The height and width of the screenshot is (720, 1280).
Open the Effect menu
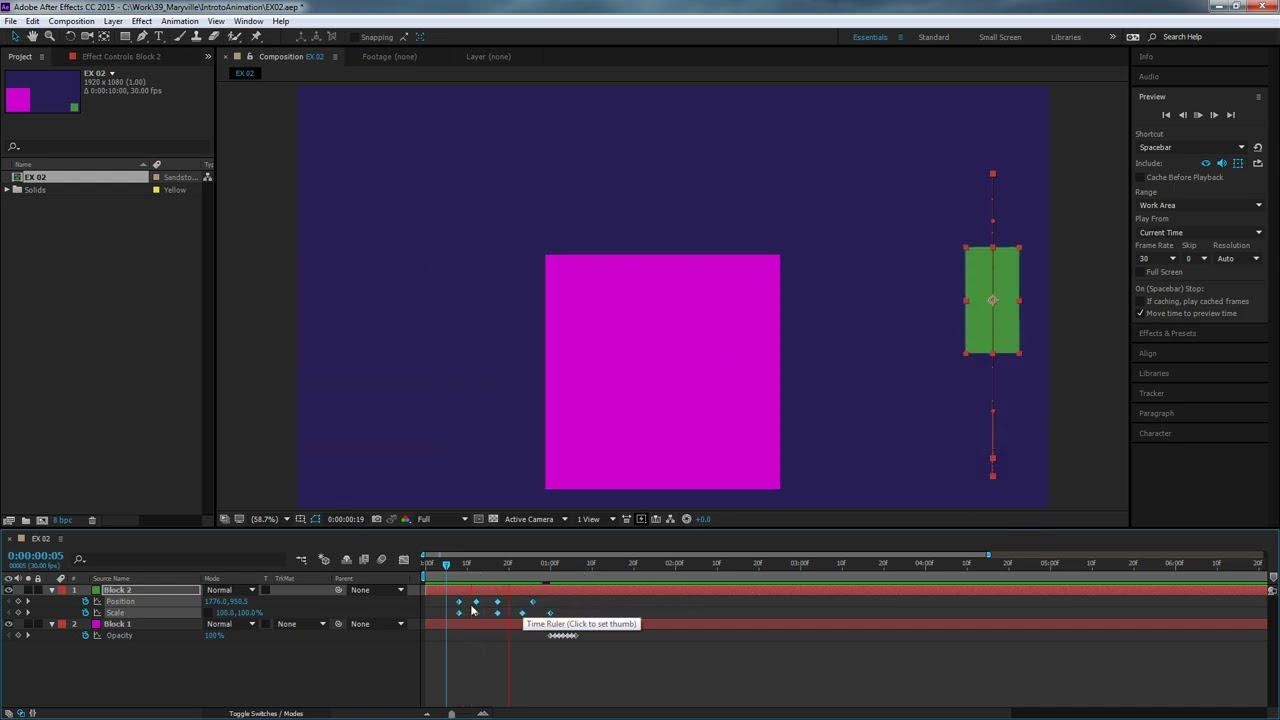coord(142,21)
